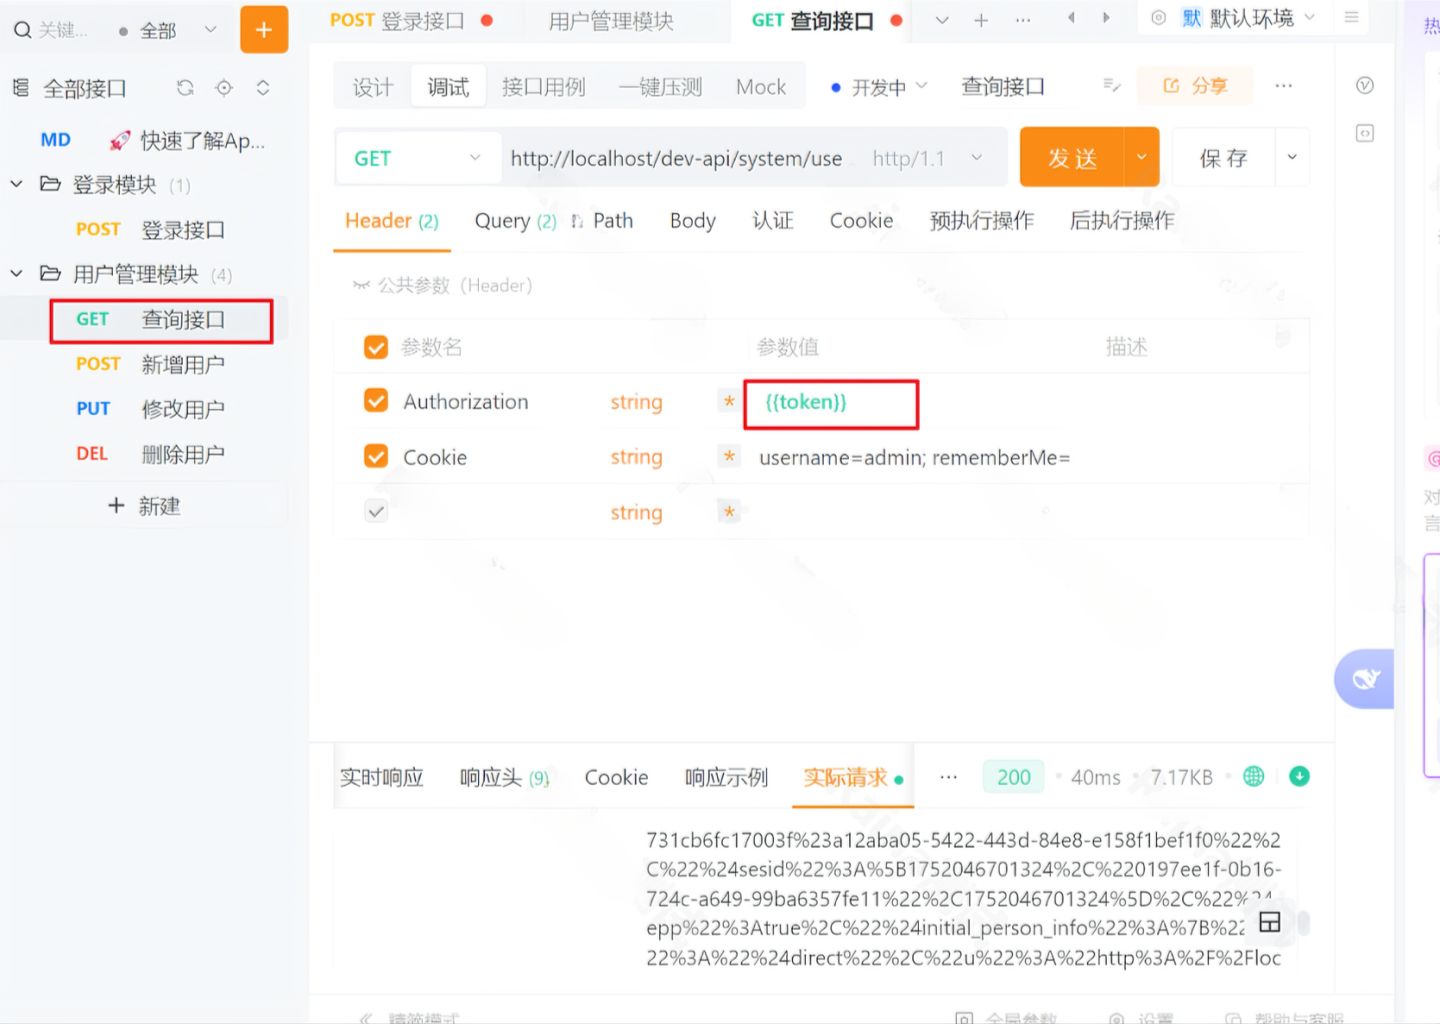This screenshot has height=1024, width=1440.
Task: Click the request URL input field
Action: tap(677, 158)
